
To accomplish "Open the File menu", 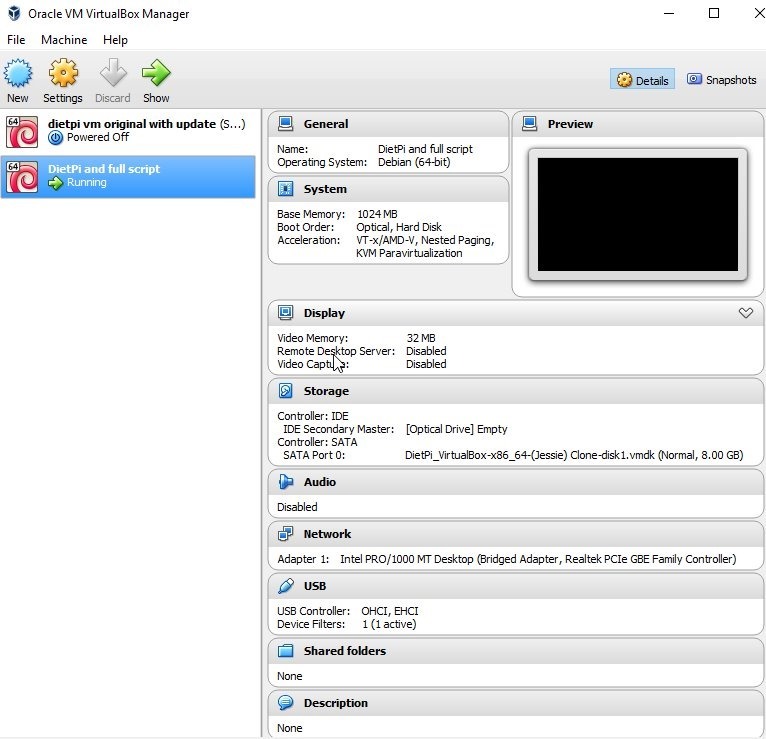I will coord(16,40).
